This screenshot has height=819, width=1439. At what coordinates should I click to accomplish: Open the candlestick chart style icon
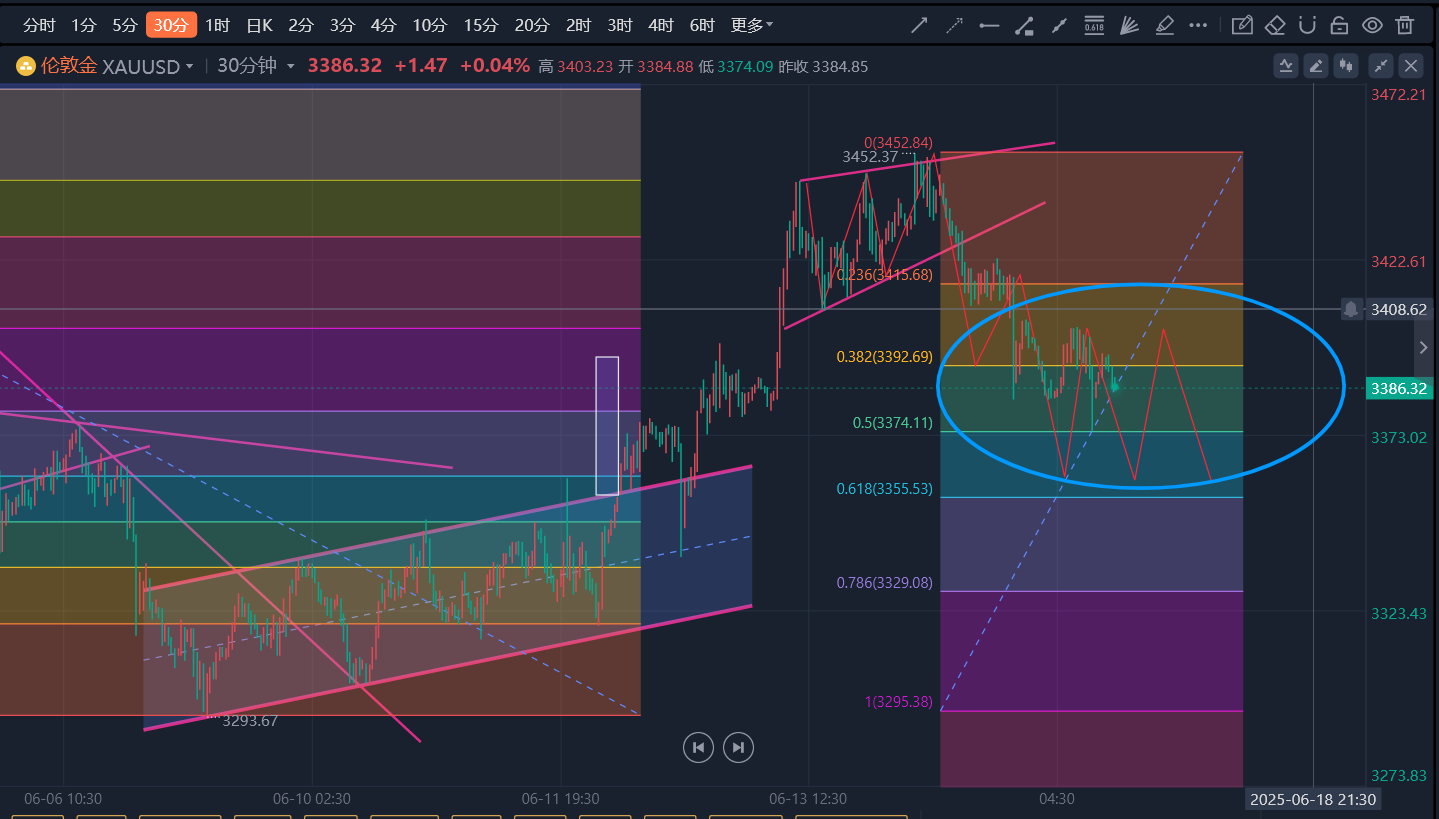pos(1347,66)
